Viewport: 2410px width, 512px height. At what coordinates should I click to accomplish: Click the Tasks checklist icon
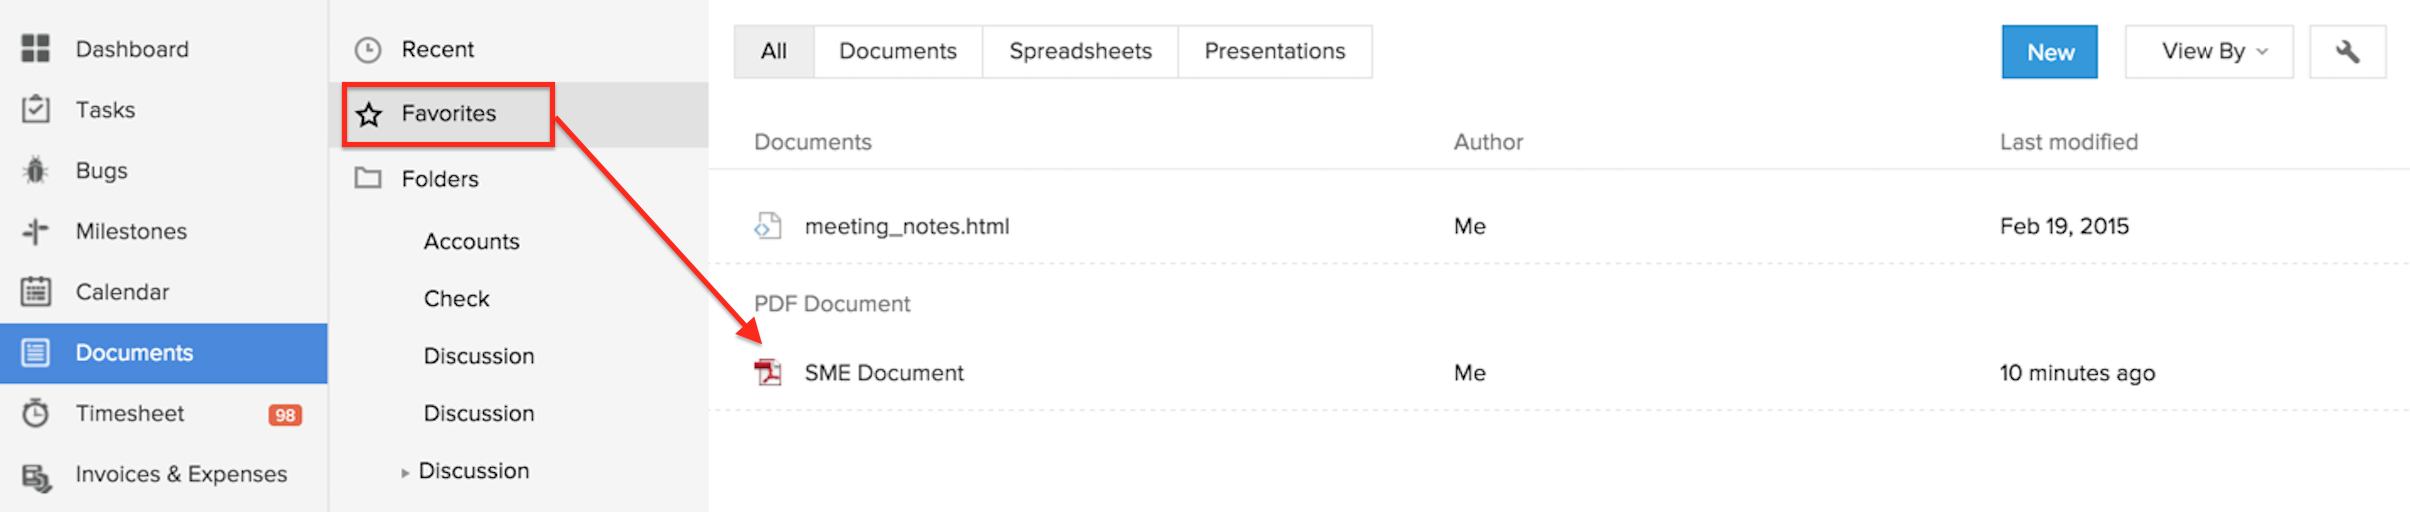(36, 109)
